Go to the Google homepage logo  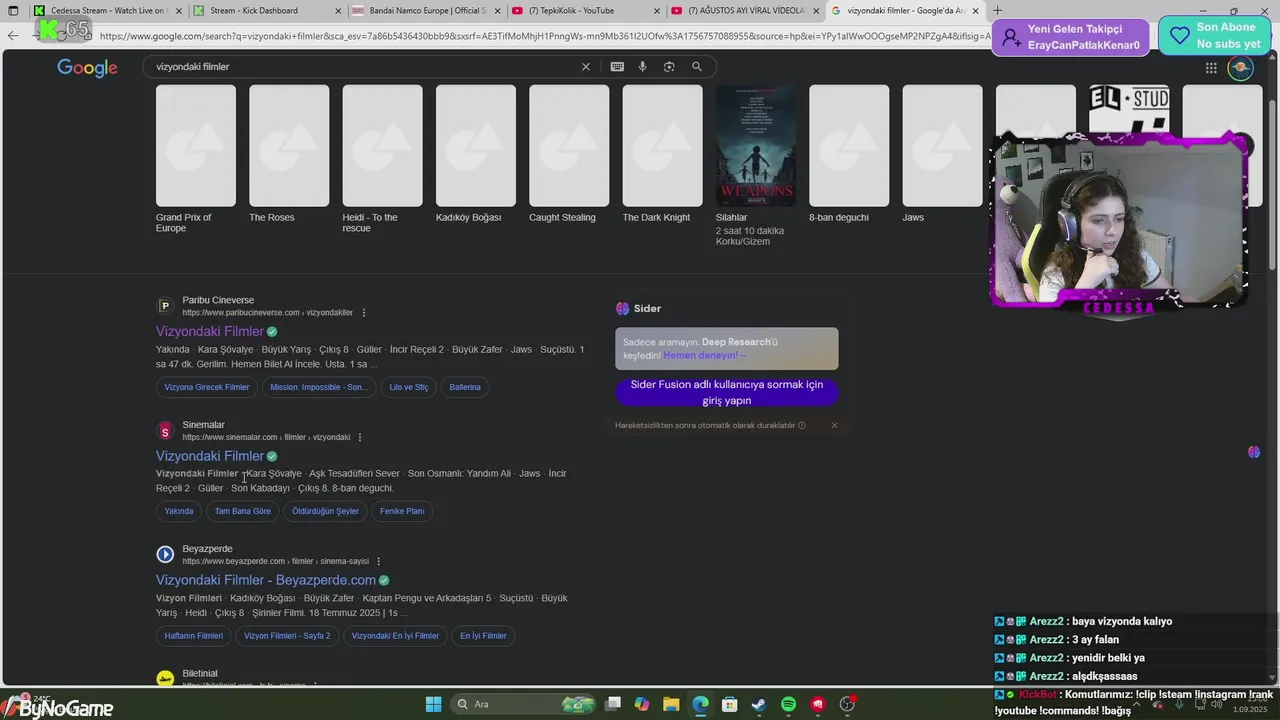(x=87, y=68)
